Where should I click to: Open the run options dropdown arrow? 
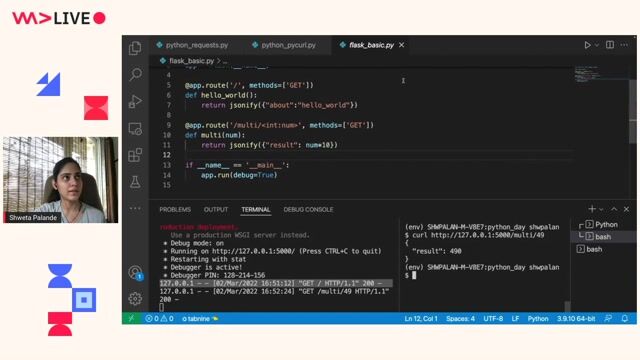pyautogui.click(x=597, y=45)
